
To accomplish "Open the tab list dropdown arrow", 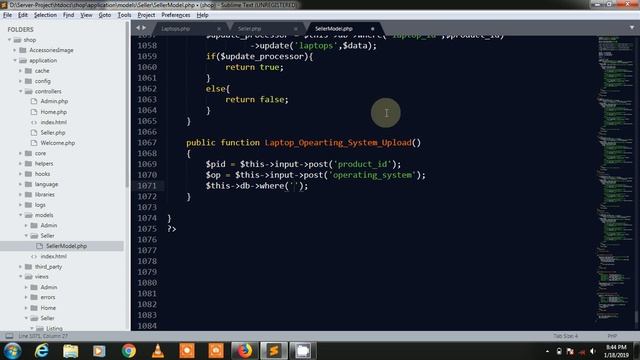I will click(x=632, y=28).
